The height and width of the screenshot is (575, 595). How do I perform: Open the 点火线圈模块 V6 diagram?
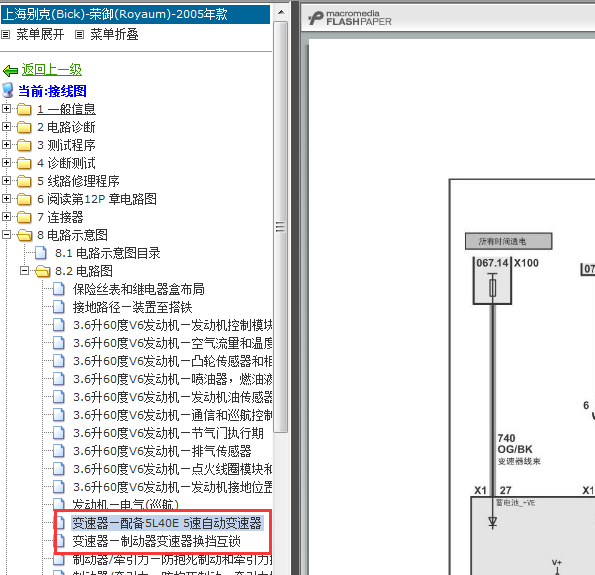(x=173, y=469)
